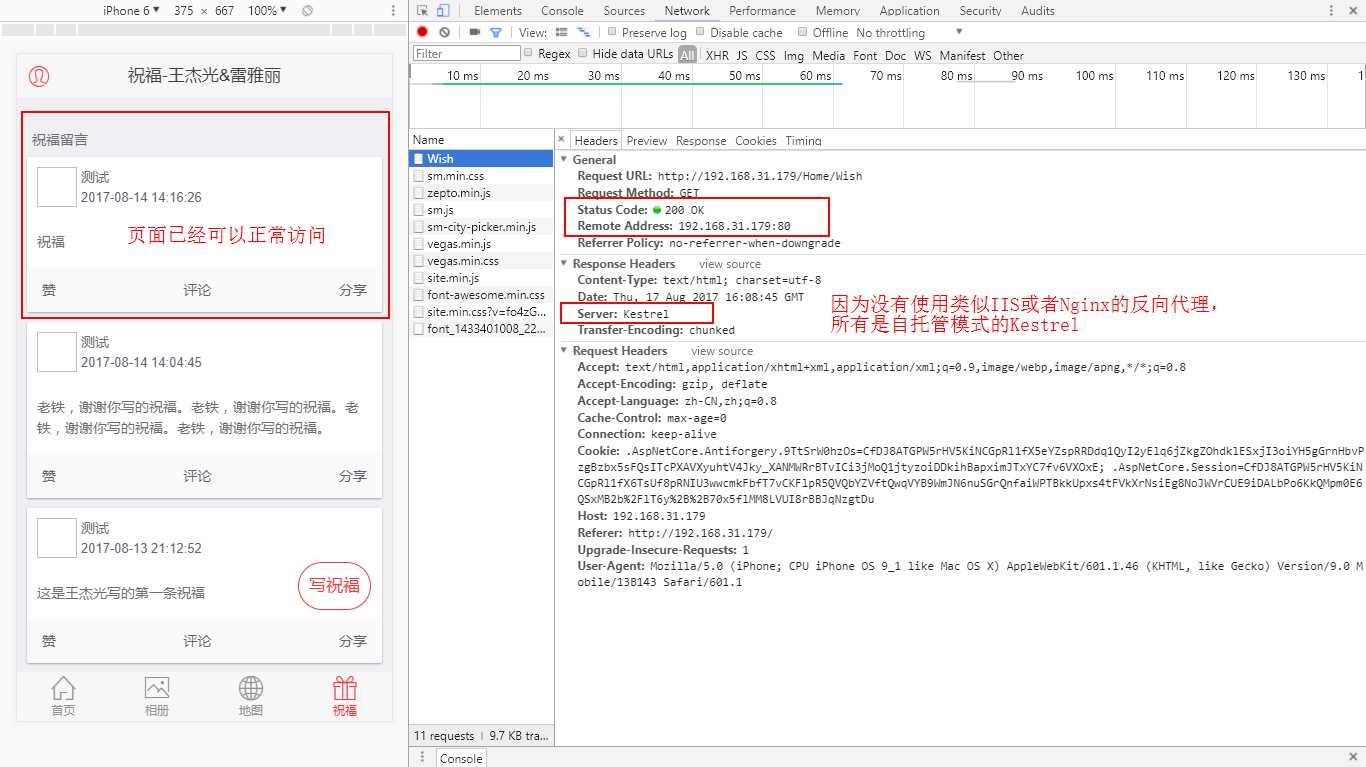Collapse the General section
Screen dimensions: 1366x767
pyautogui.click(x=564, y=160)
